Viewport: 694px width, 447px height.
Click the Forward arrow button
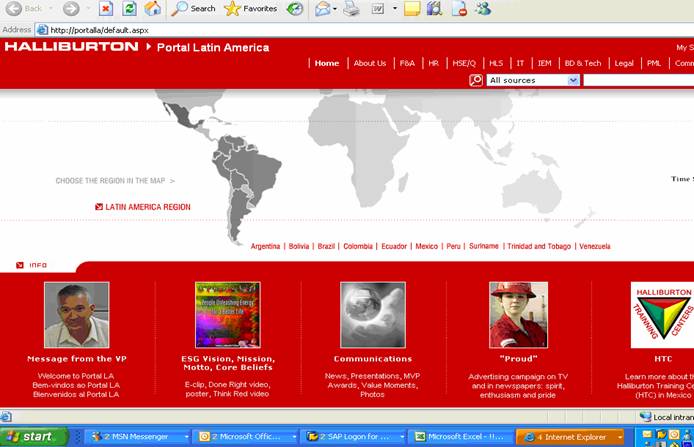coord(71,8)
